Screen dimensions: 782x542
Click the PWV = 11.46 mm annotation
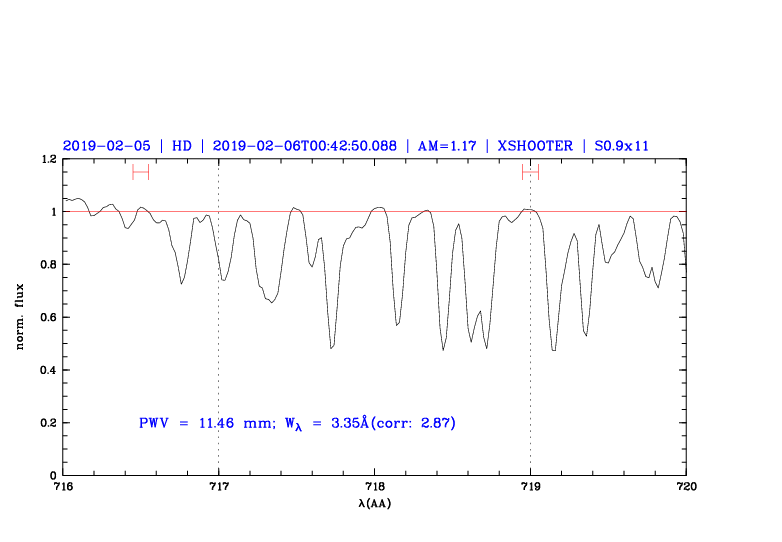coord(205,423)
